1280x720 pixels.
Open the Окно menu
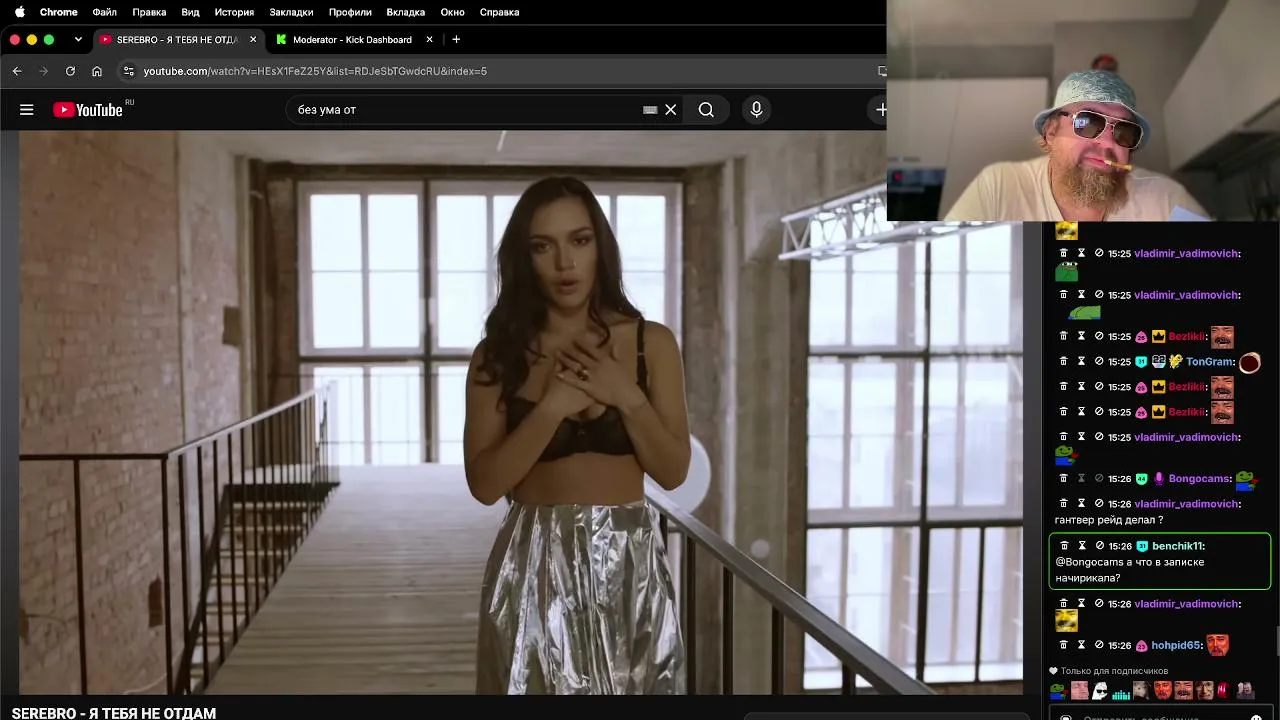(x=452, y=12)
